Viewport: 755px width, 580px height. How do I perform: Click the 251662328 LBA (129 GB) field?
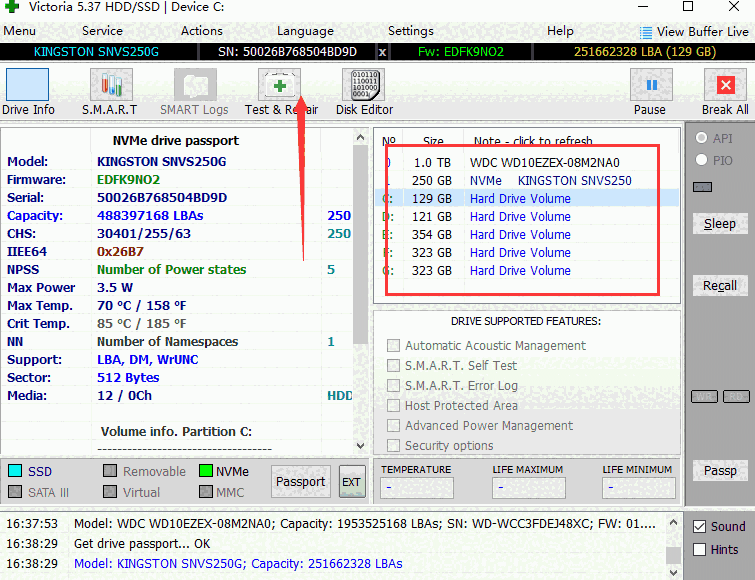(x=645, y=52)
